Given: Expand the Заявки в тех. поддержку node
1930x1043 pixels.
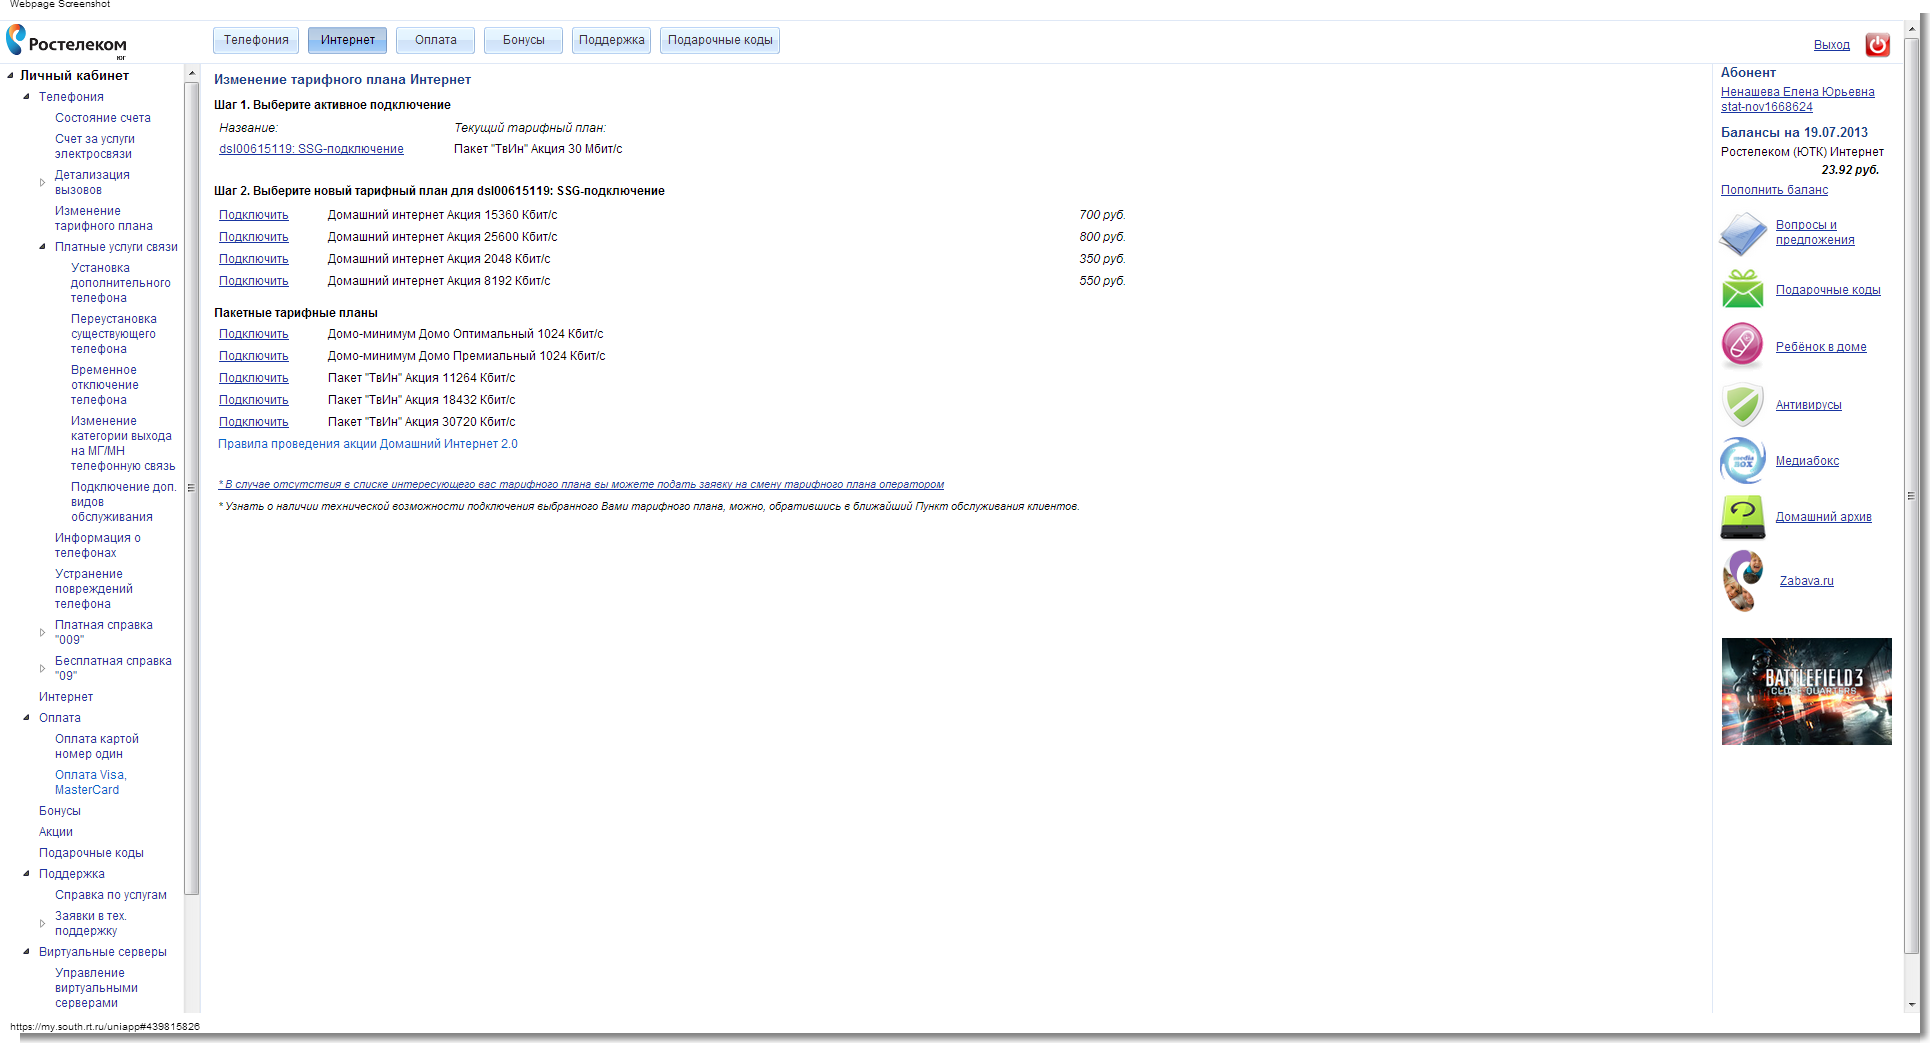Looking at the screenshot, I should pos(42,923).
